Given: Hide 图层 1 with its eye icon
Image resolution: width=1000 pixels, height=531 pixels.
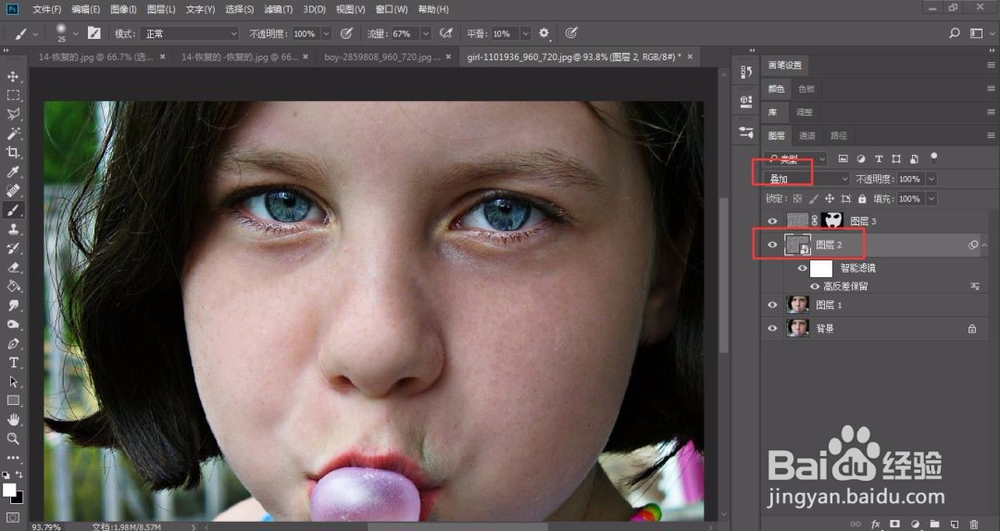Looking at the screenshot, I should click(772, 305).
